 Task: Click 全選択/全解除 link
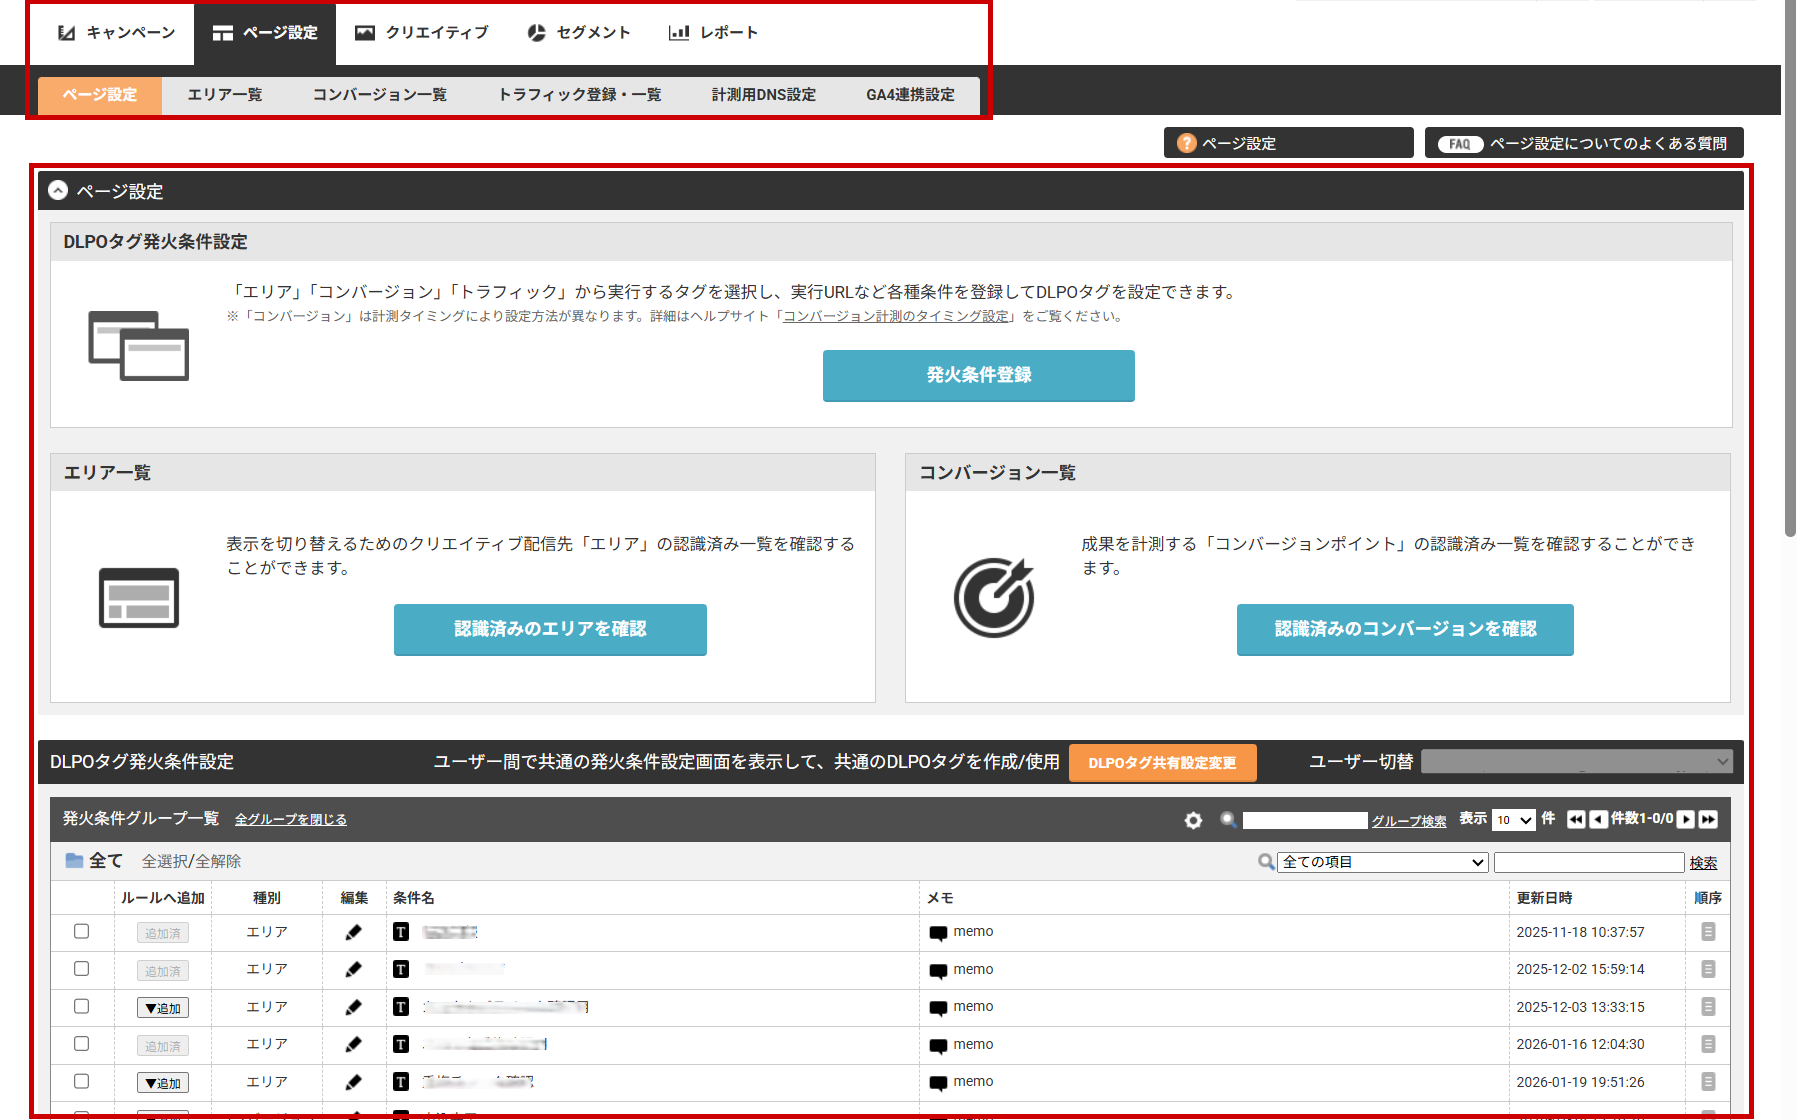pos(191,861)
